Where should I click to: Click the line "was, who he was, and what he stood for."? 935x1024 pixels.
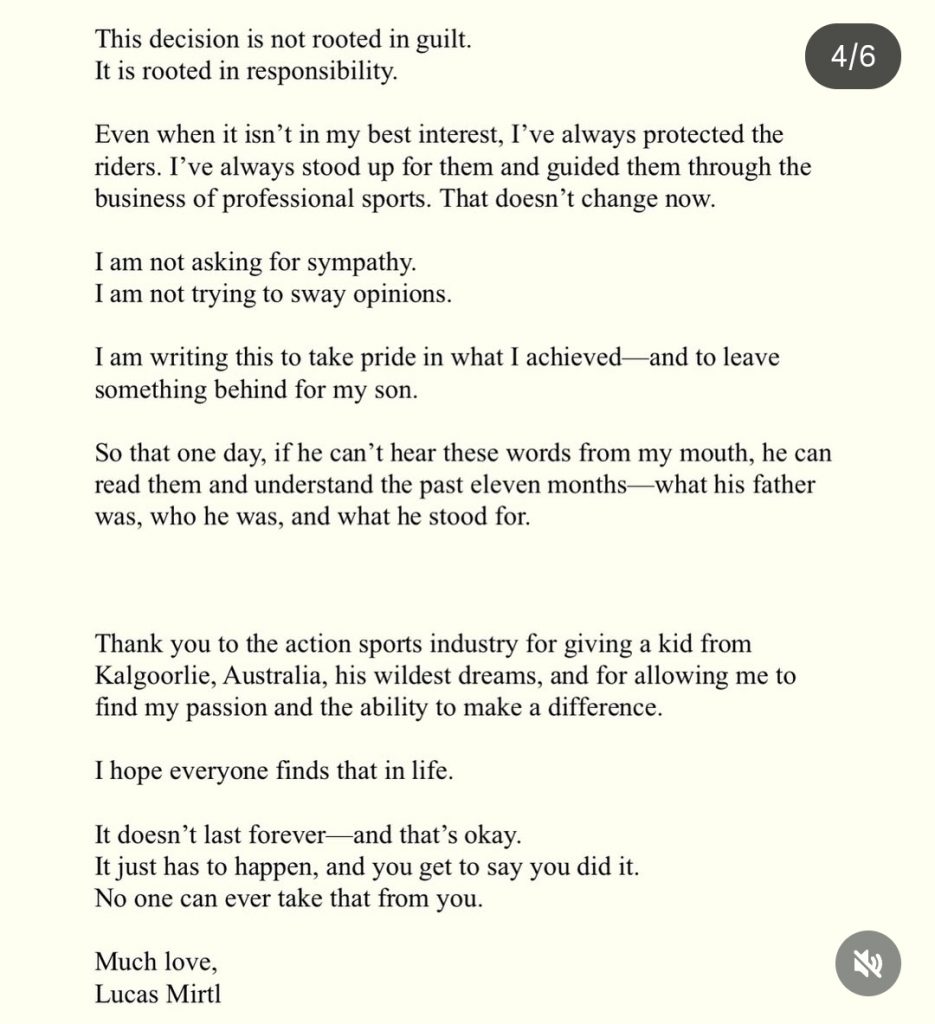312,517
